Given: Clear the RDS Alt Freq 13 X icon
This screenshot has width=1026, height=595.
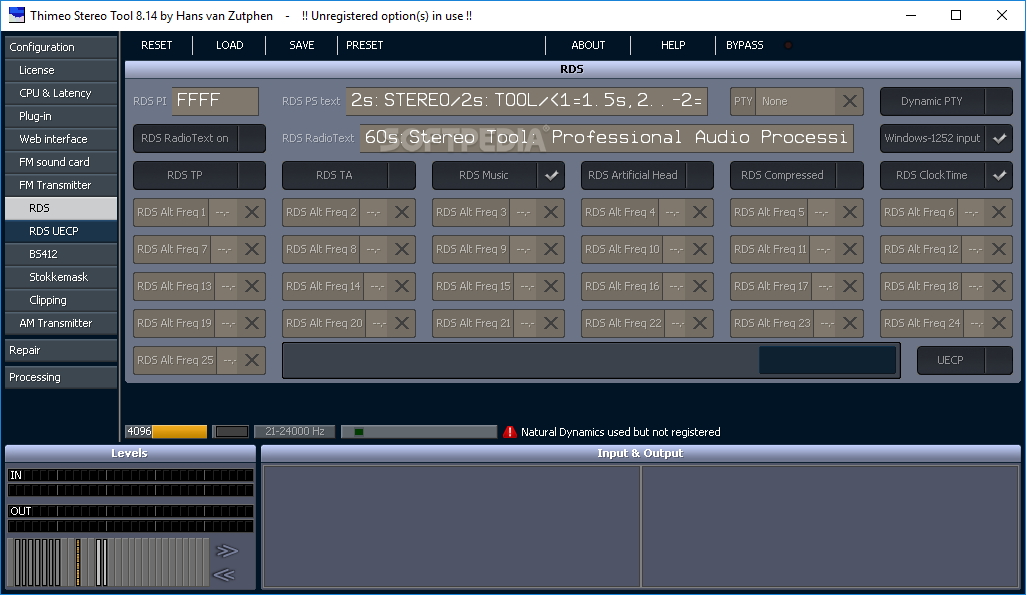Looking at the screenshot, I should [251, 286].
